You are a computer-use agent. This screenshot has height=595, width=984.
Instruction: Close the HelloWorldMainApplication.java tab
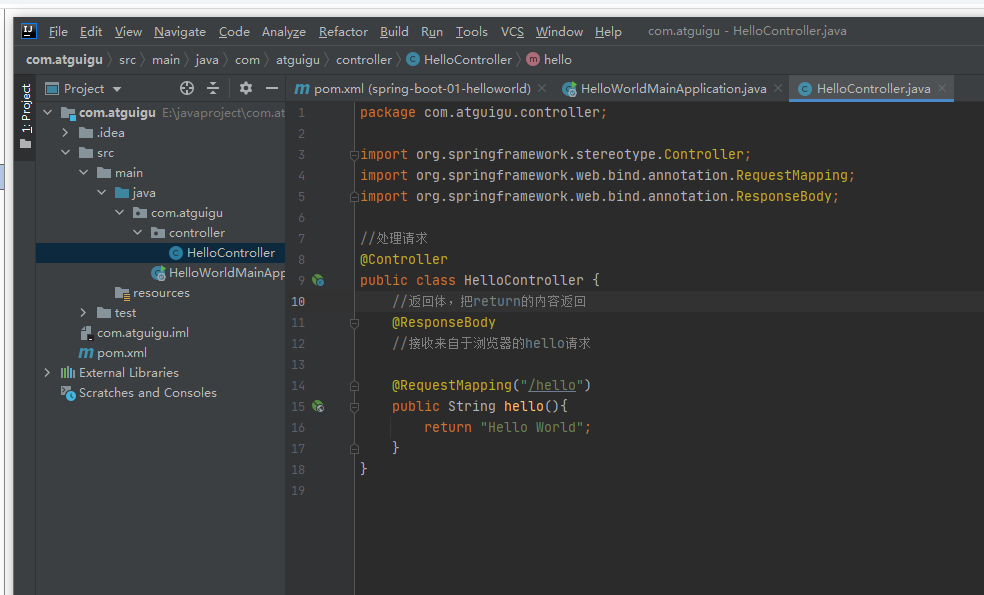778,89
